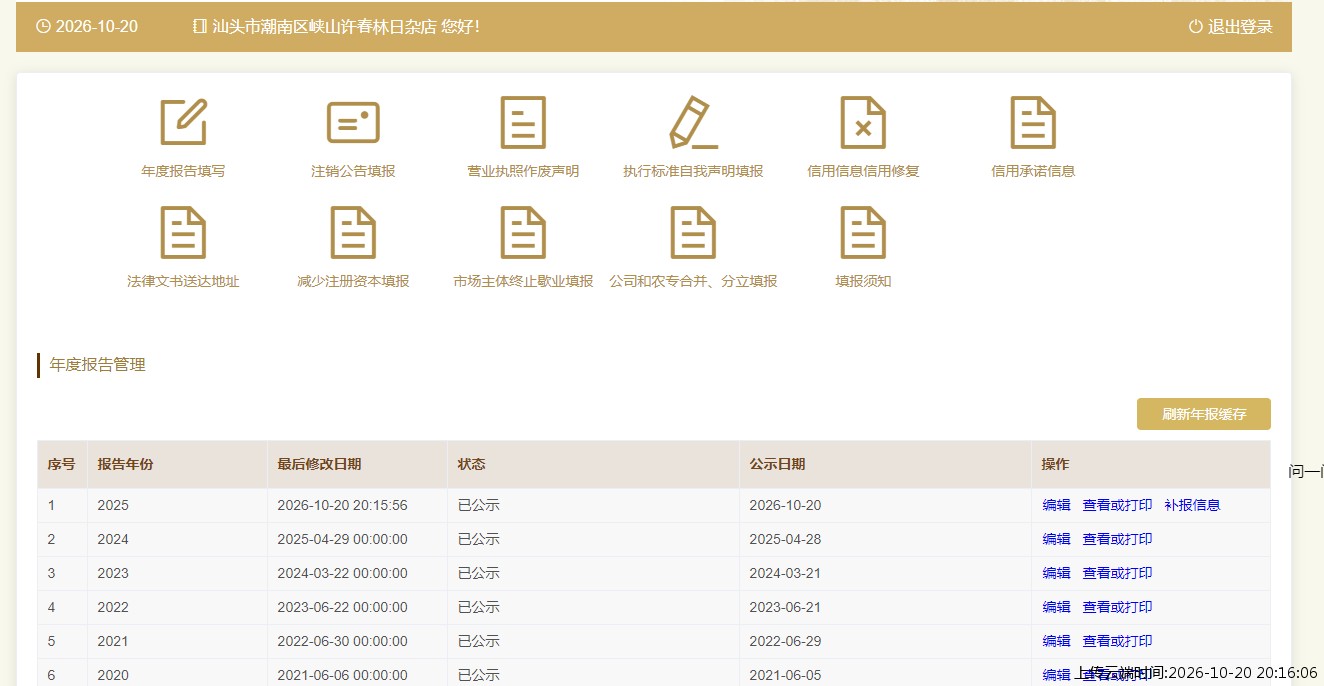Edit the 2024 annual report
This screenshot has width=1324, height=686.
[x=1056, y=539]
